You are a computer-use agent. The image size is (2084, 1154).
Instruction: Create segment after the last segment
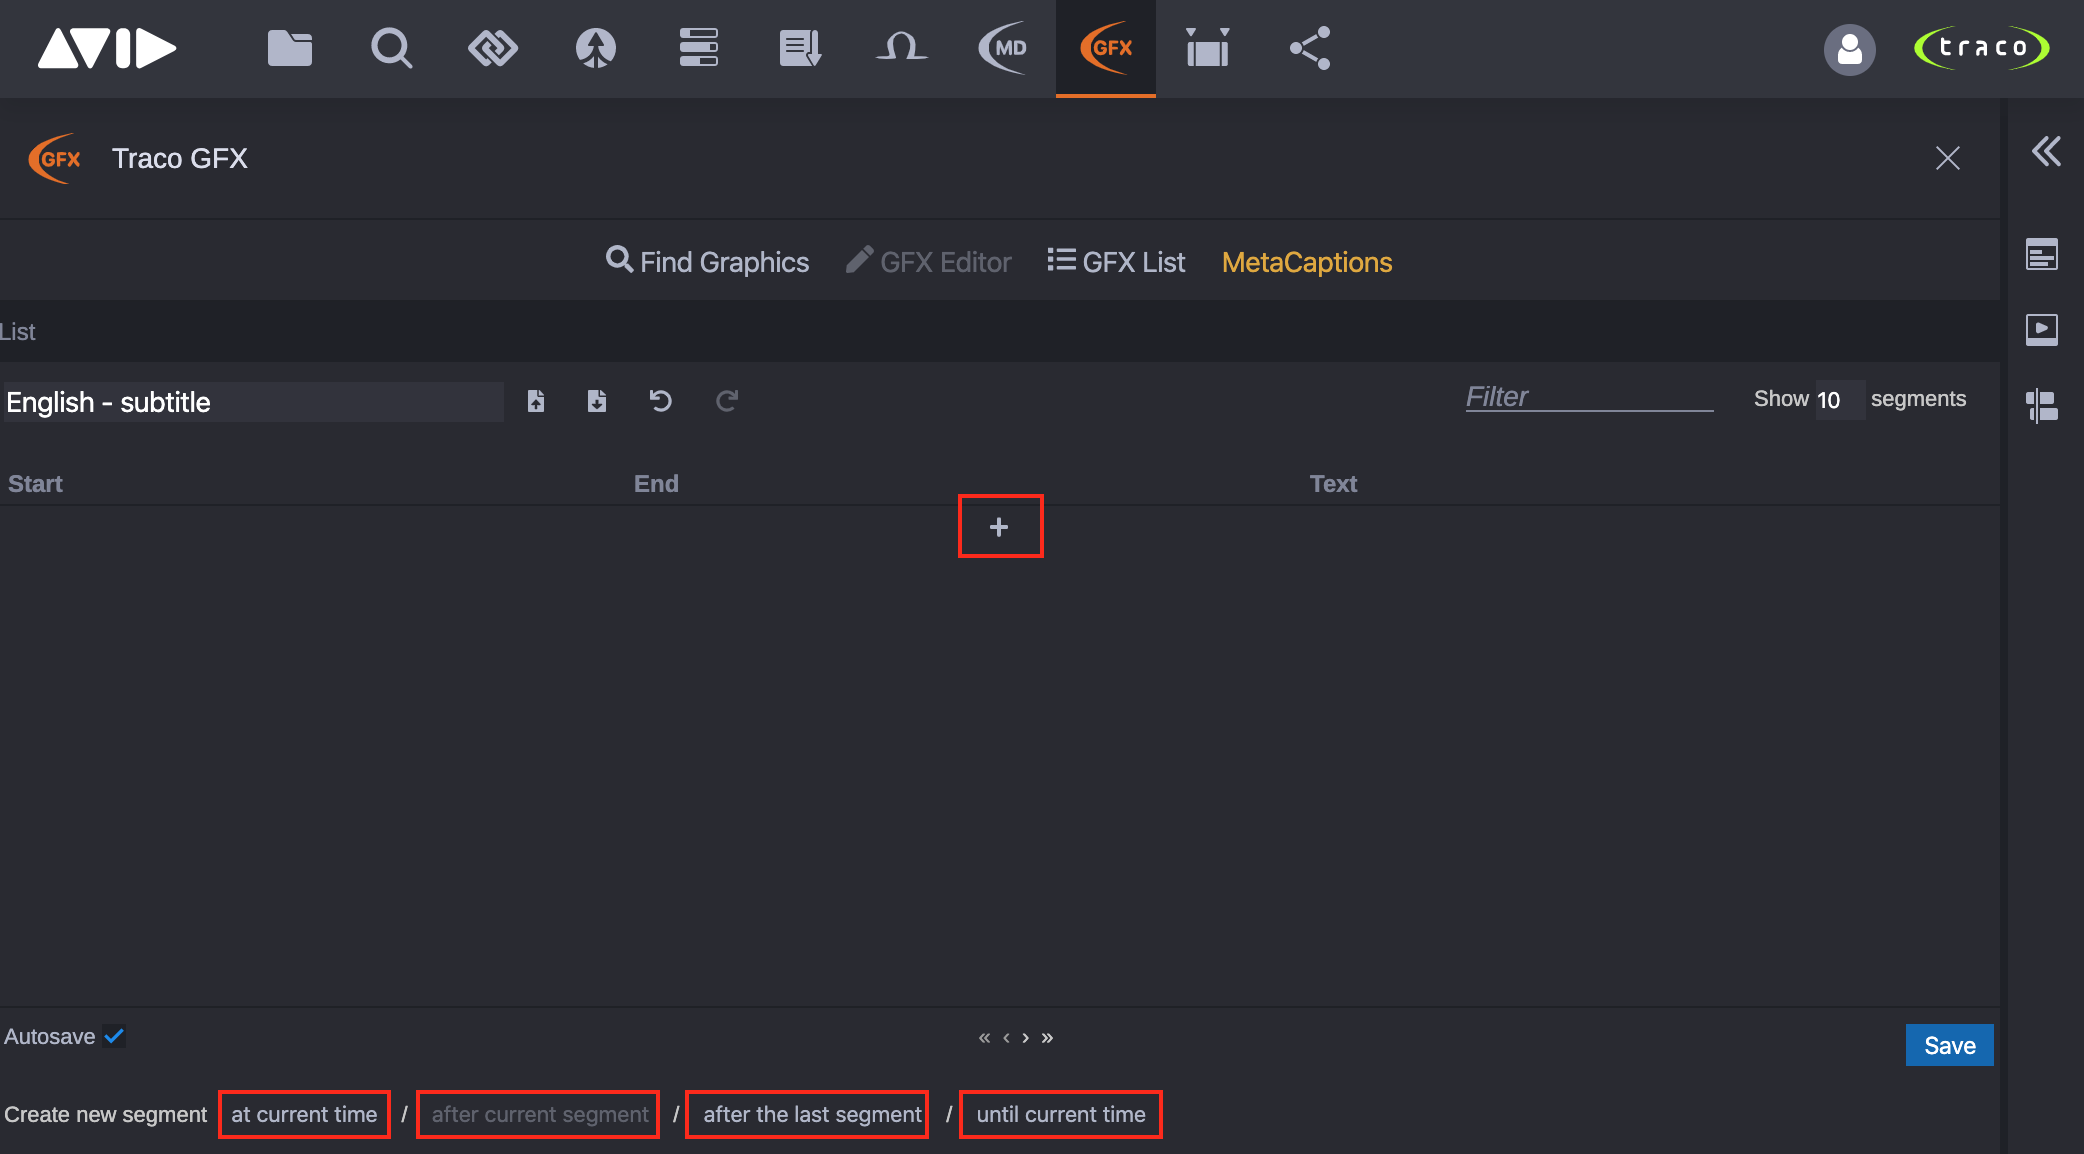[x=812, y=1114]
